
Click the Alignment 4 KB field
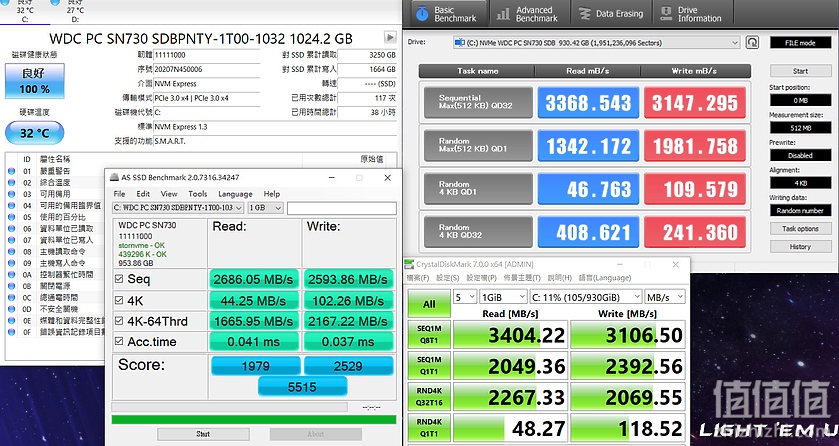point(800,183)
